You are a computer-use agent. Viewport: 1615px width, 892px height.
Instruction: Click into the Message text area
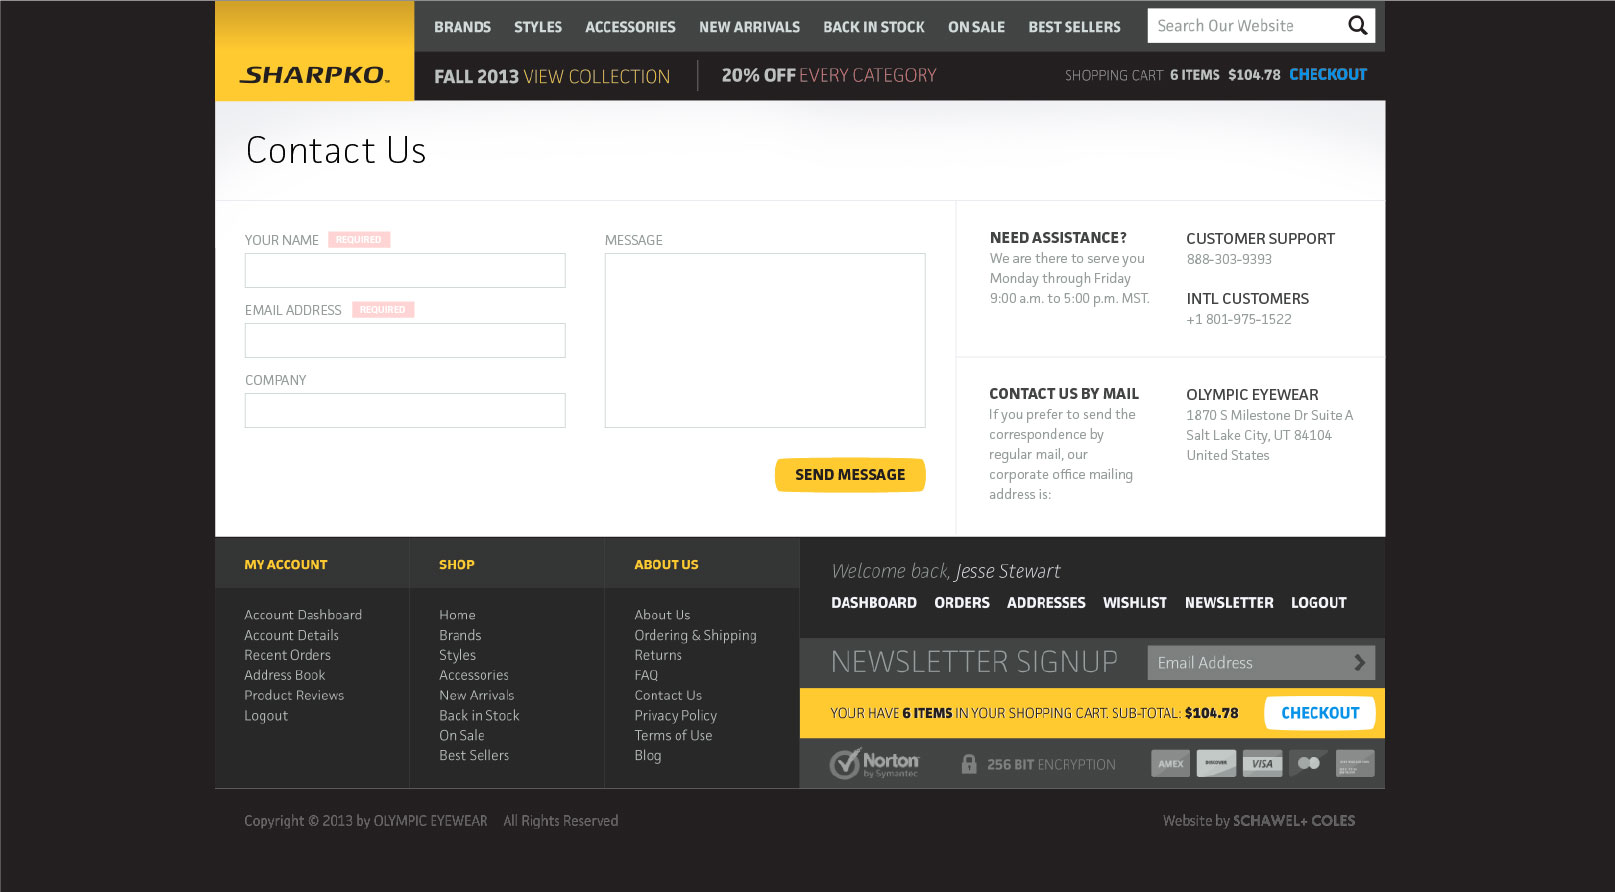click(765, 340)
